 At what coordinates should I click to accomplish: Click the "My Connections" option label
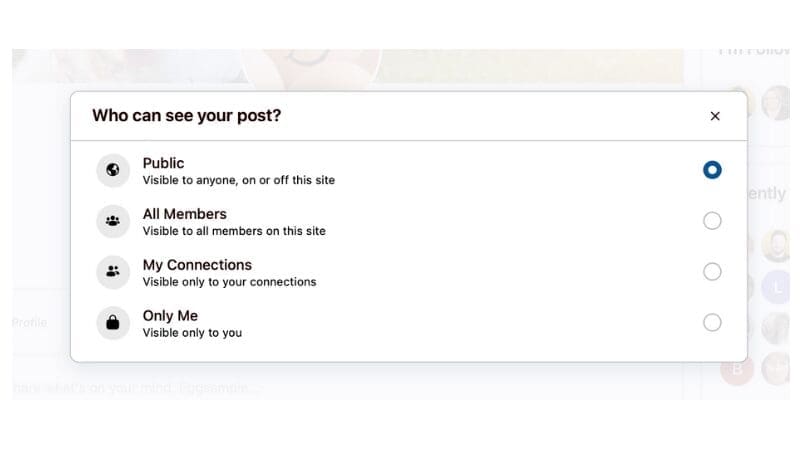(197, 265)
